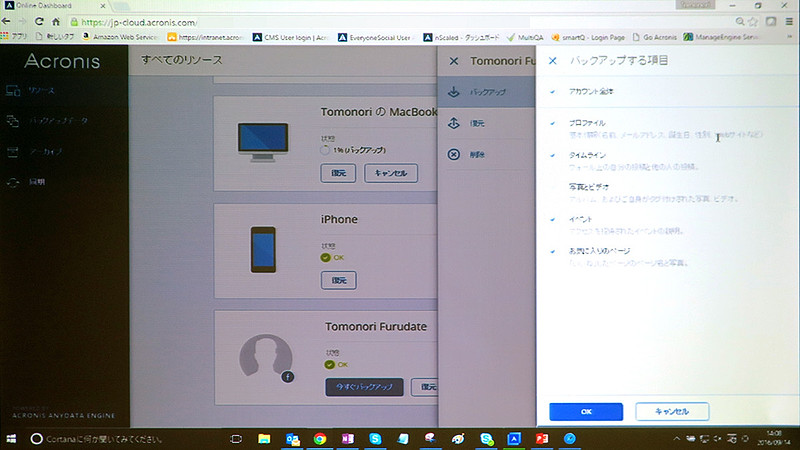Screen dimensions: 800x450
Task: Toggle the タイムライン checkmark
Action: pyautogui.click(x=553, y=155)
